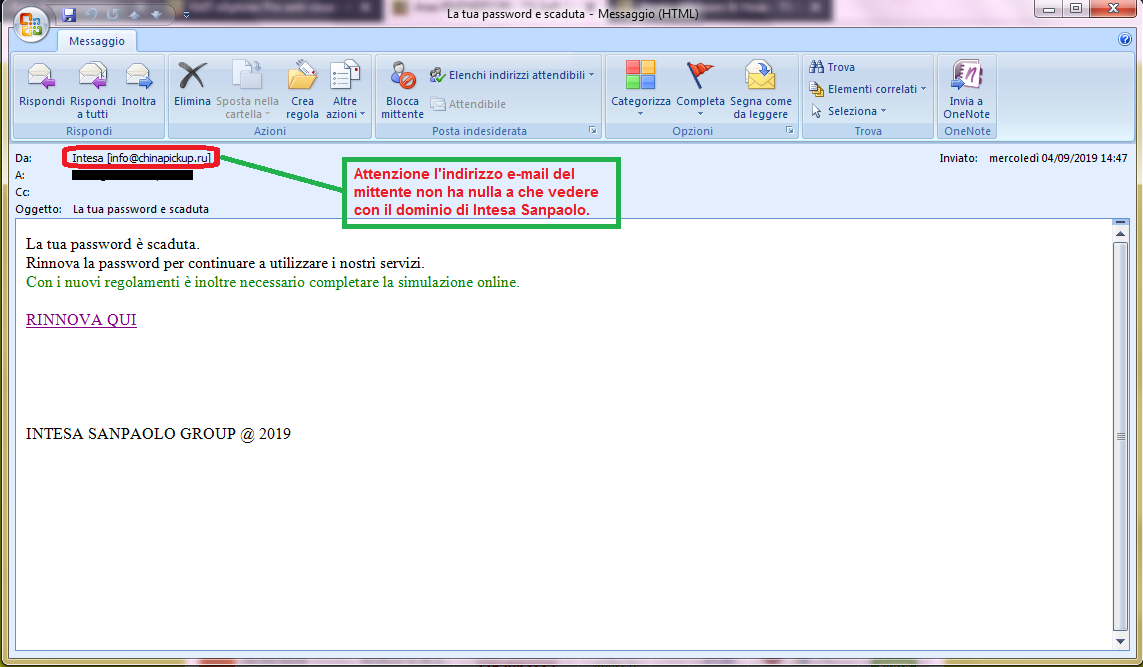Click the green line 'Con i nuovi regolamenti'
The height and width of the screenshot is (667, 1143).
click(x=273, y=282)
